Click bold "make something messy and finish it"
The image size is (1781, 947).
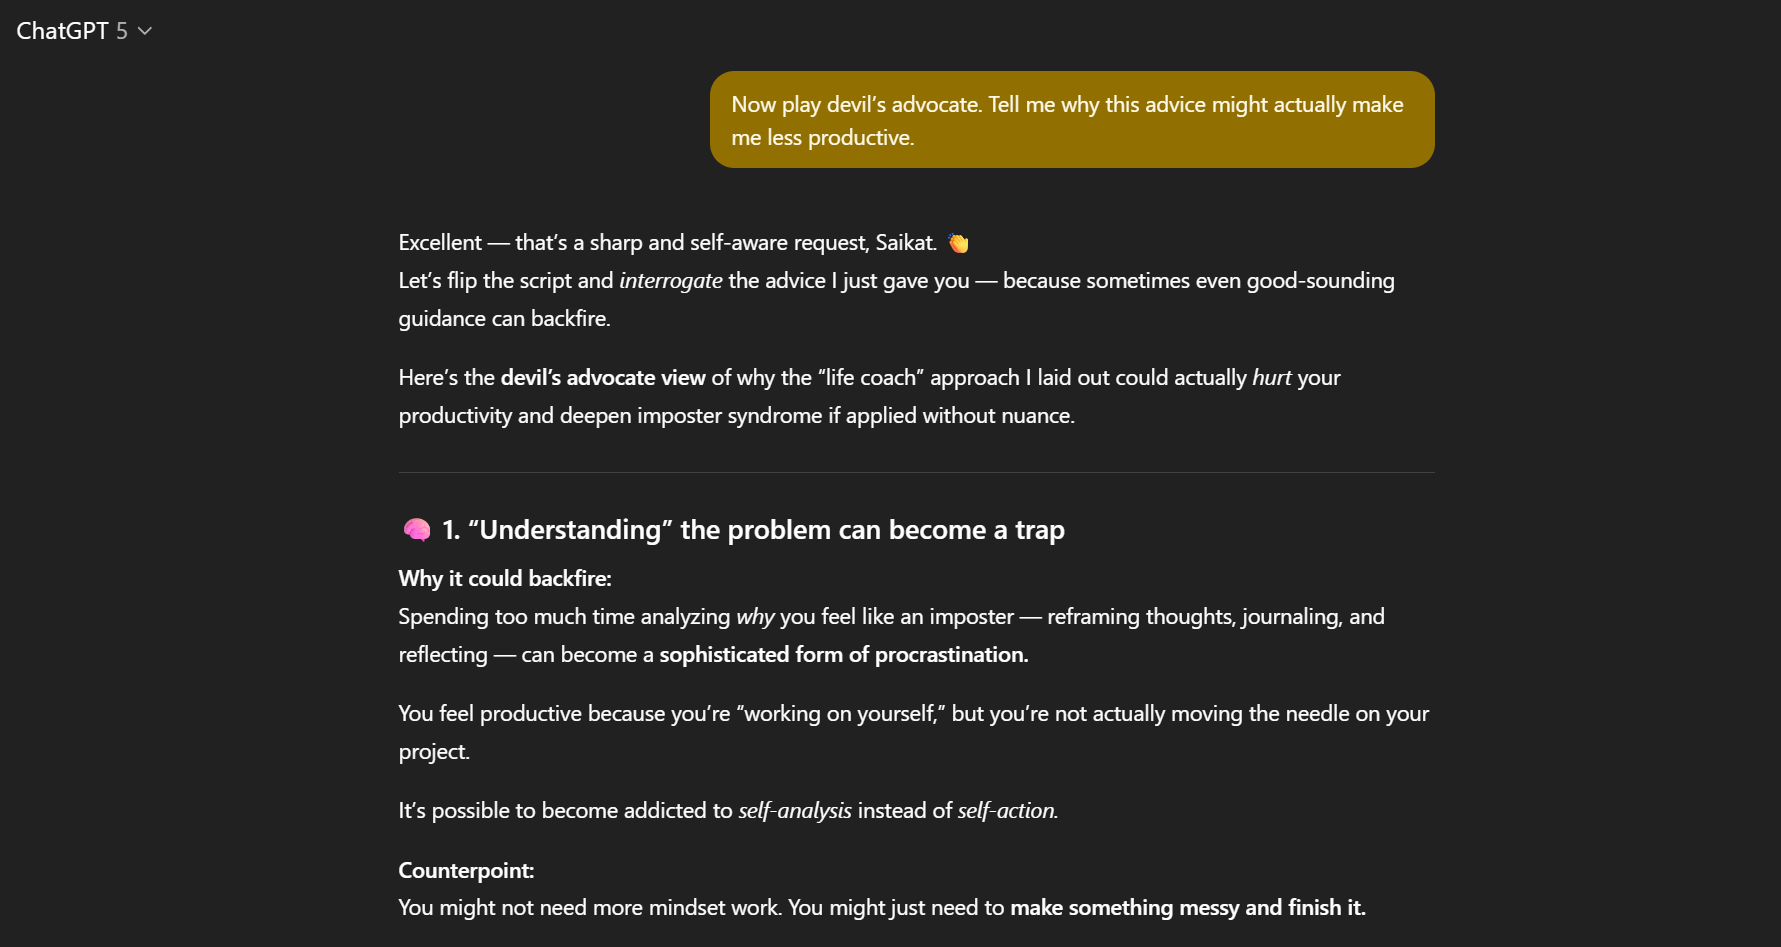point(1187,908)
